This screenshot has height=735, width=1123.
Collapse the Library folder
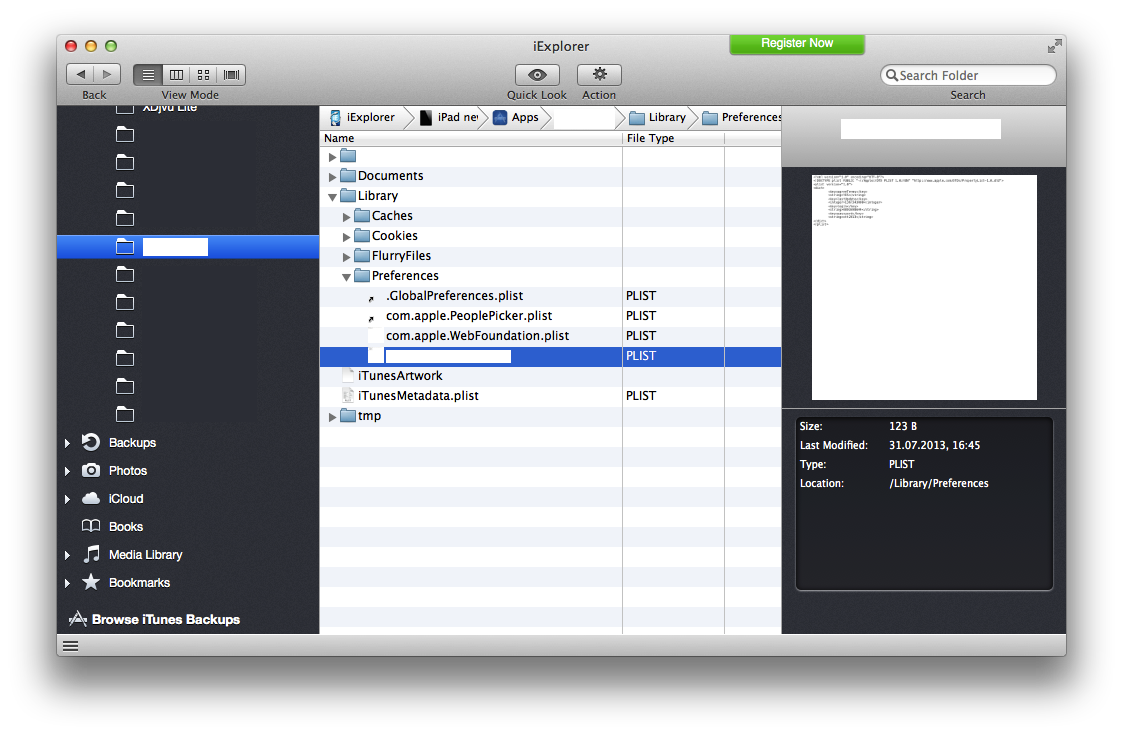point(332,196)
